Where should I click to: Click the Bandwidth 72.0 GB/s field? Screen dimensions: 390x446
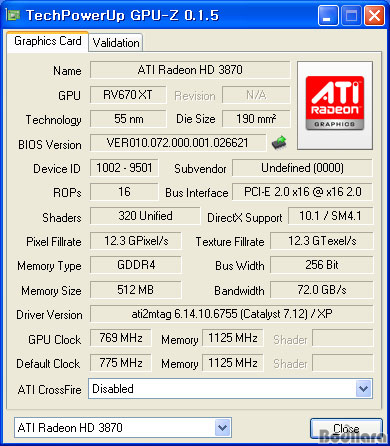pos(322,290)
